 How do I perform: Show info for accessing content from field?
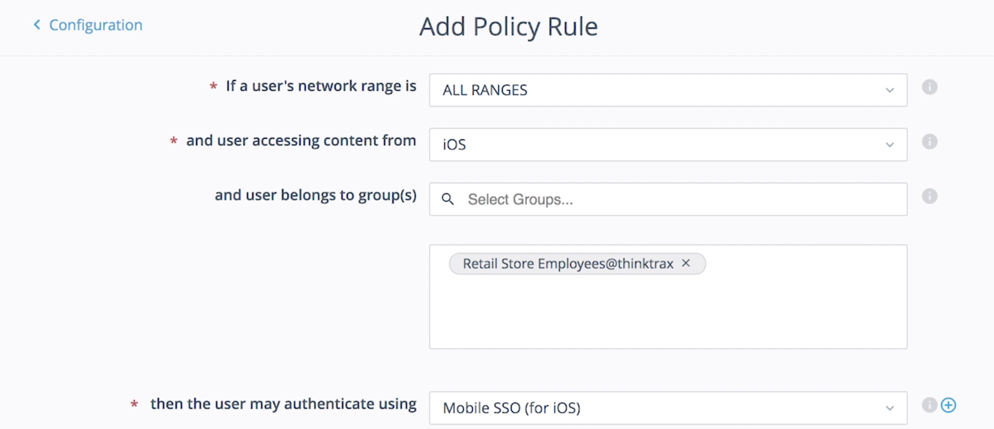coord(929,142)
